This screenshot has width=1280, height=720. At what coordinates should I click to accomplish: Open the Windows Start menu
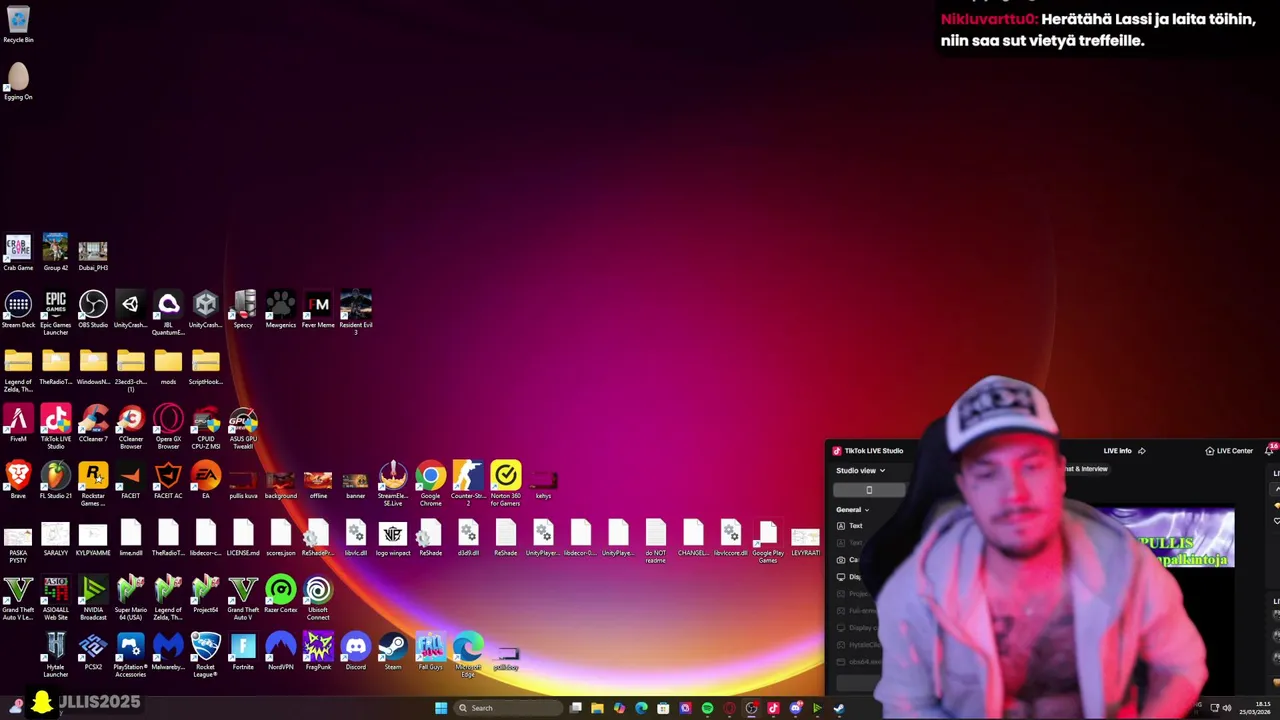click(x=441, y=708)
